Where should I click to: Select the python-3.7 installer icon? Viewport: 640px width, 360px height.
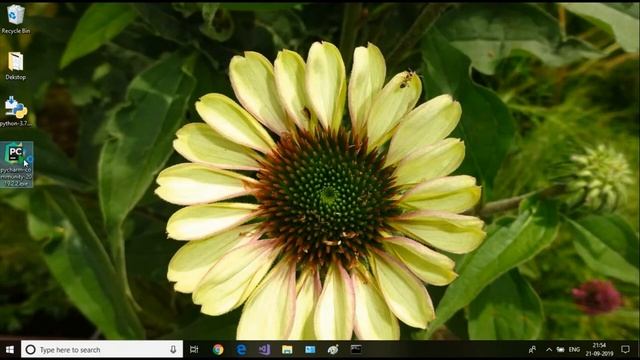click(16, 111)
